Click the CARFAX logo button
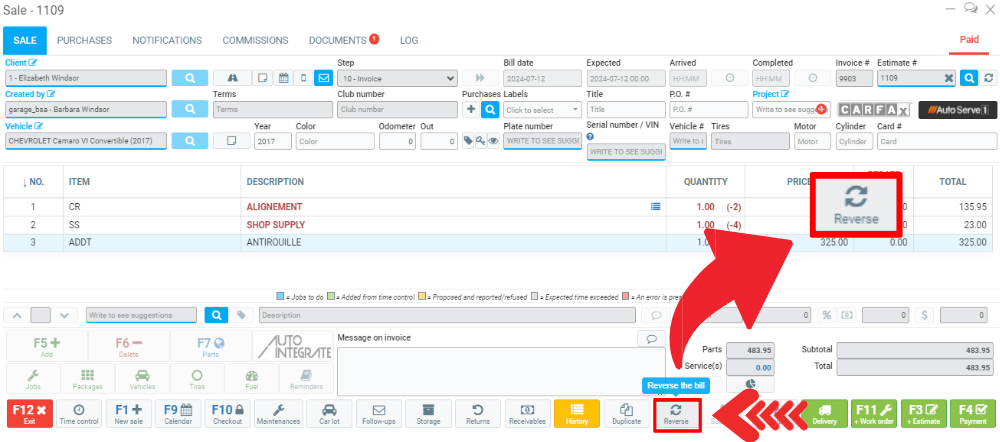This screenshot has height=442, width=1000. pyautogui.click(x=873, y=109)
